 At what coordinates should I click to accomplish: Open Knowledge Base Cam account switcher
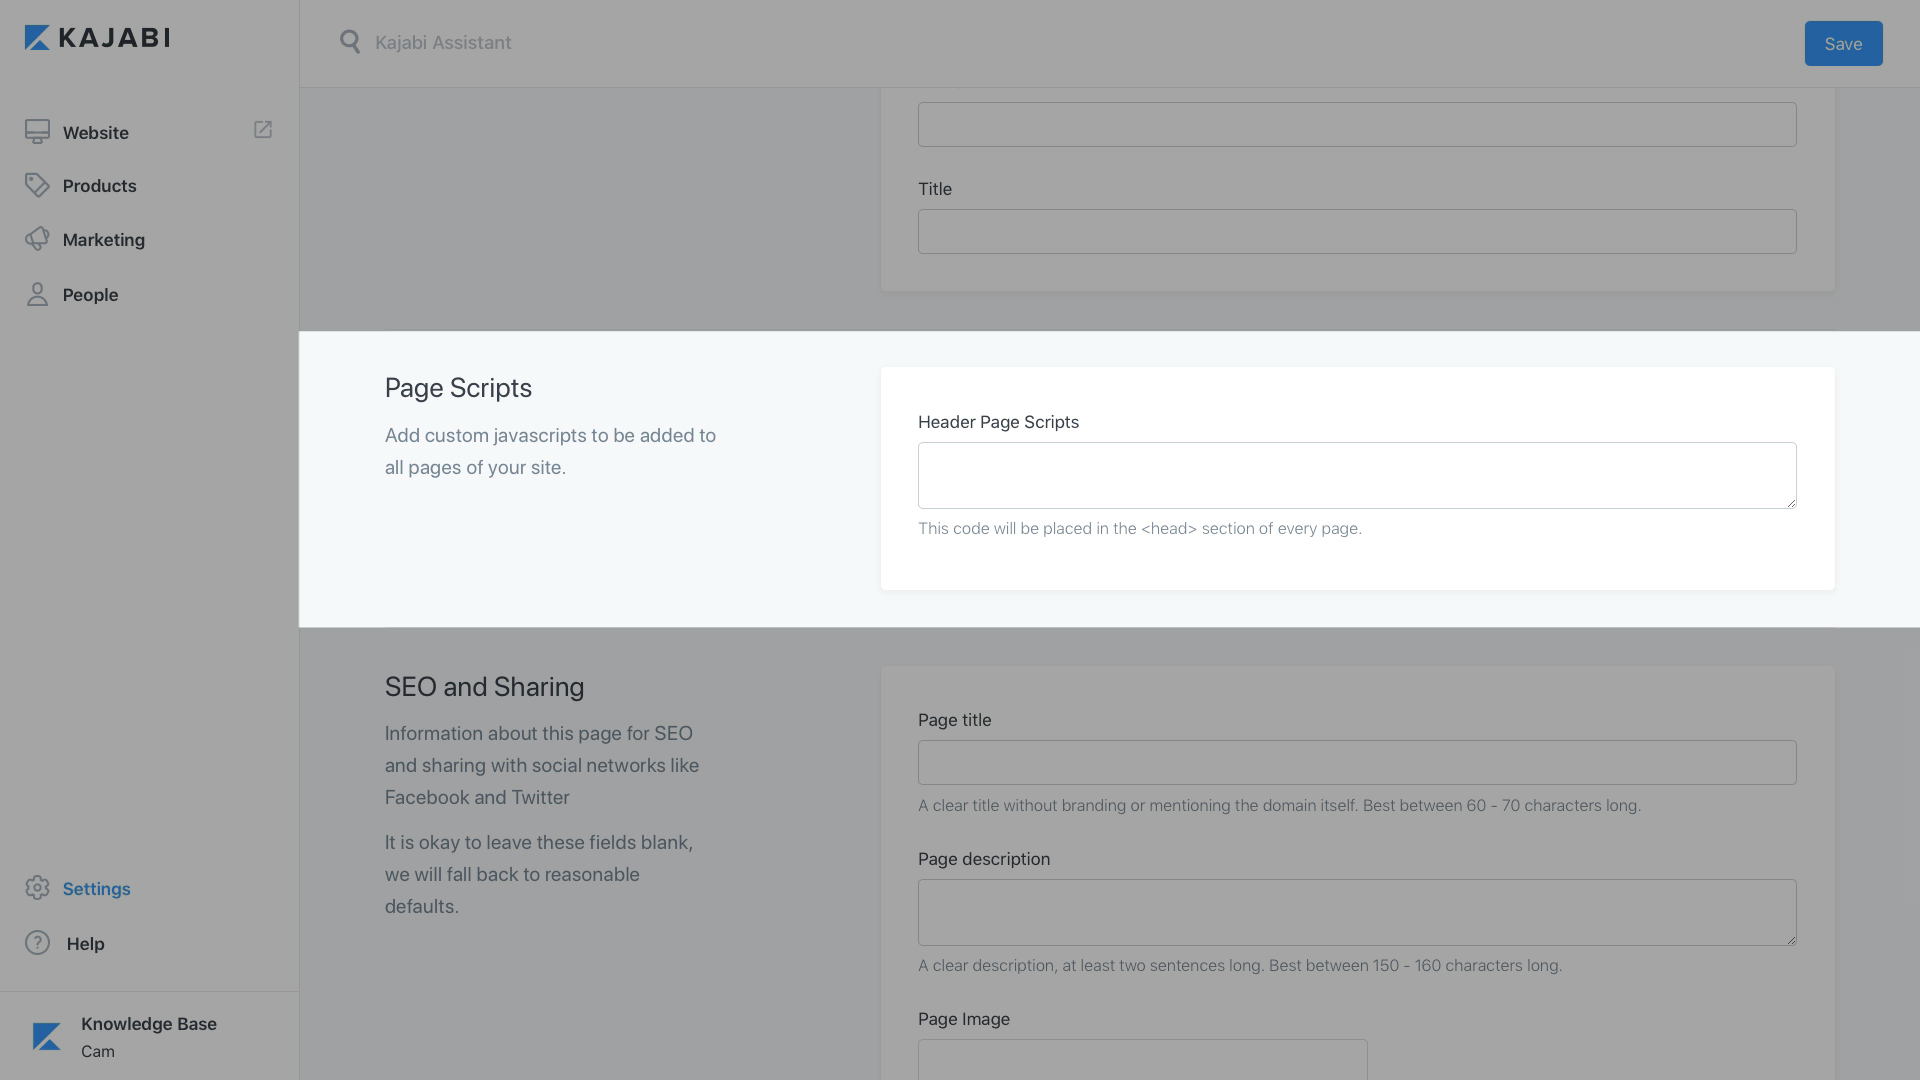click(x=148, y=1037)
